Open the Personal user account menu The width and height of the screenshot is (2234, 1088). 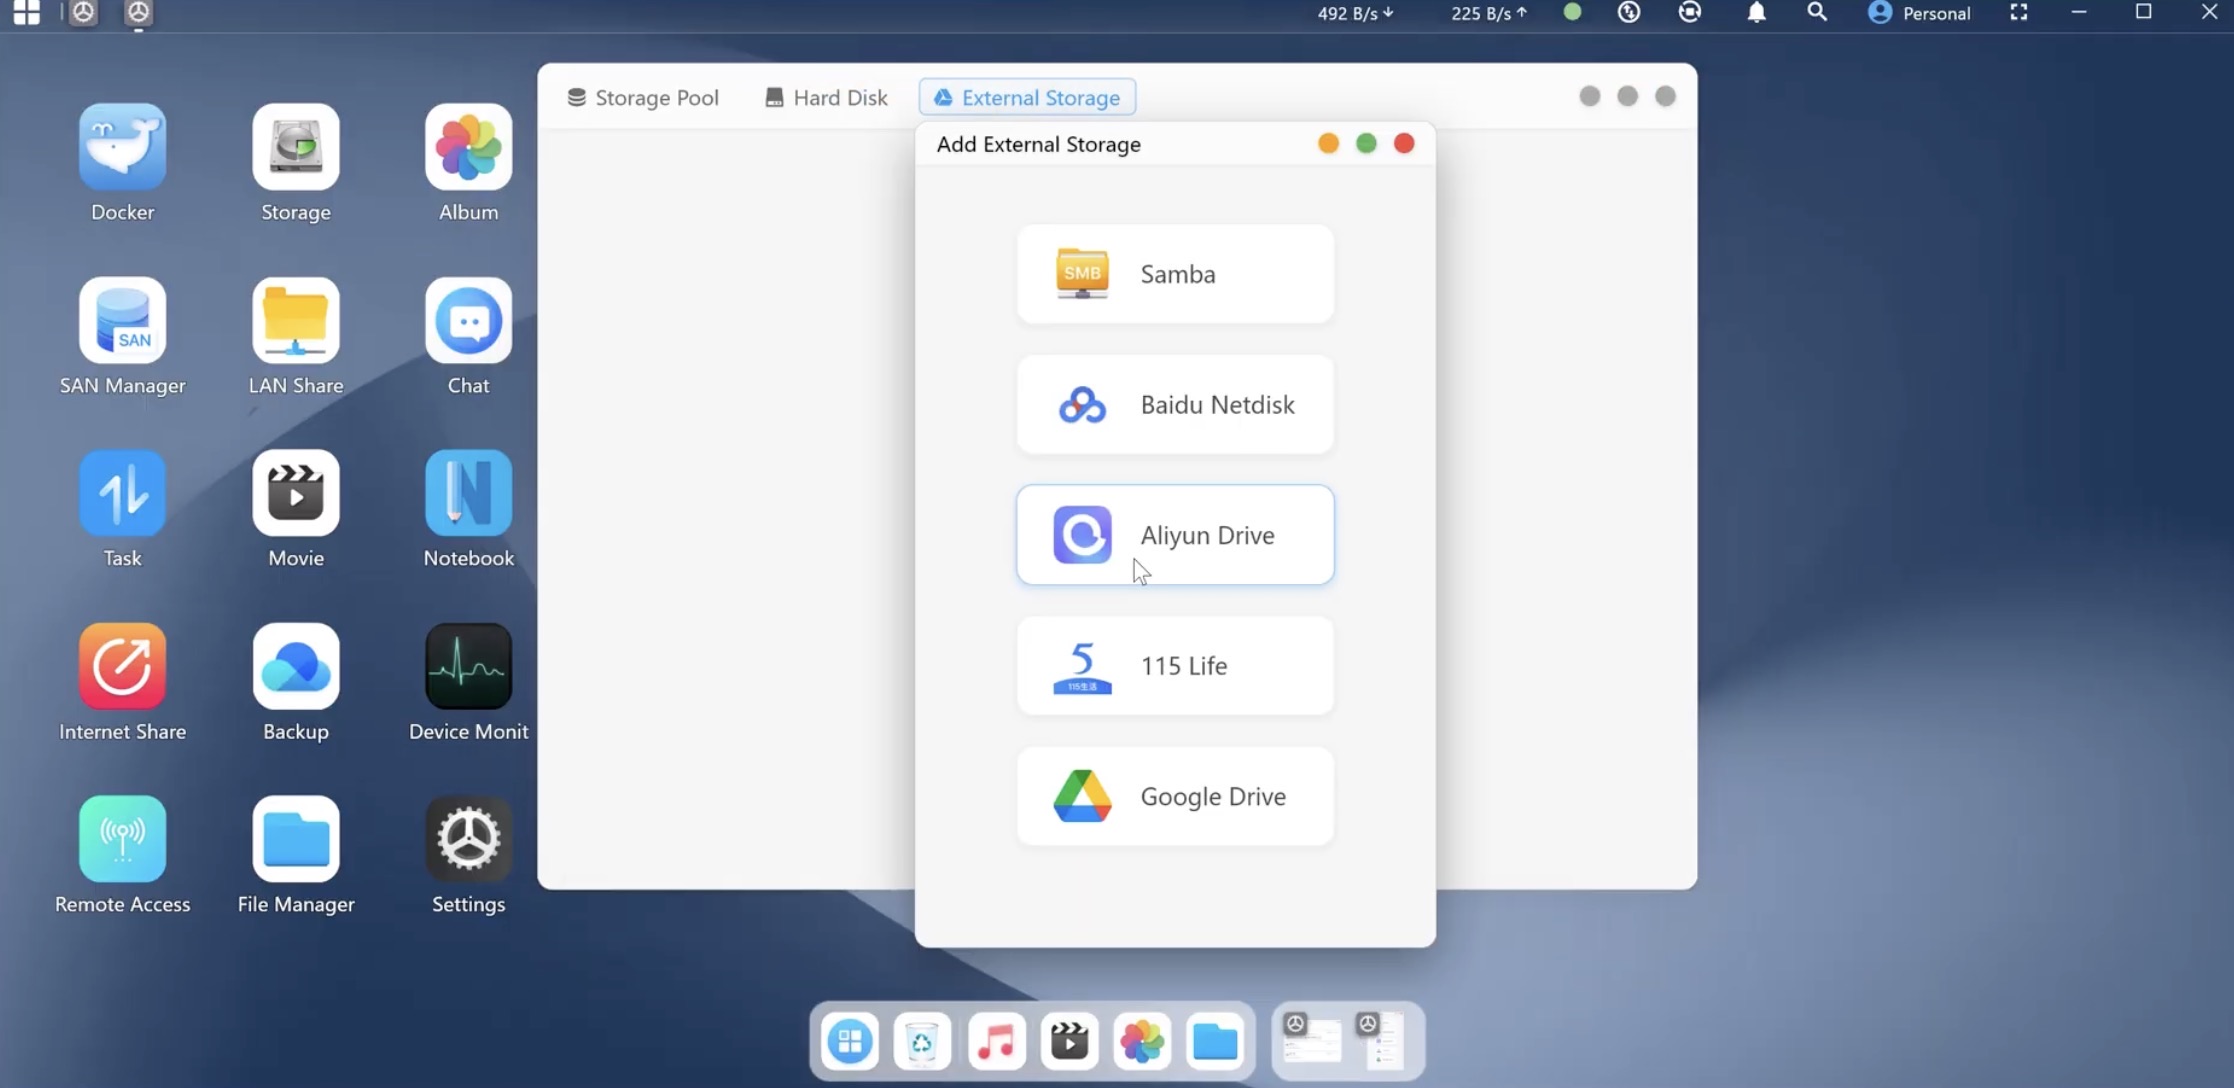(x=1919, y=13)
